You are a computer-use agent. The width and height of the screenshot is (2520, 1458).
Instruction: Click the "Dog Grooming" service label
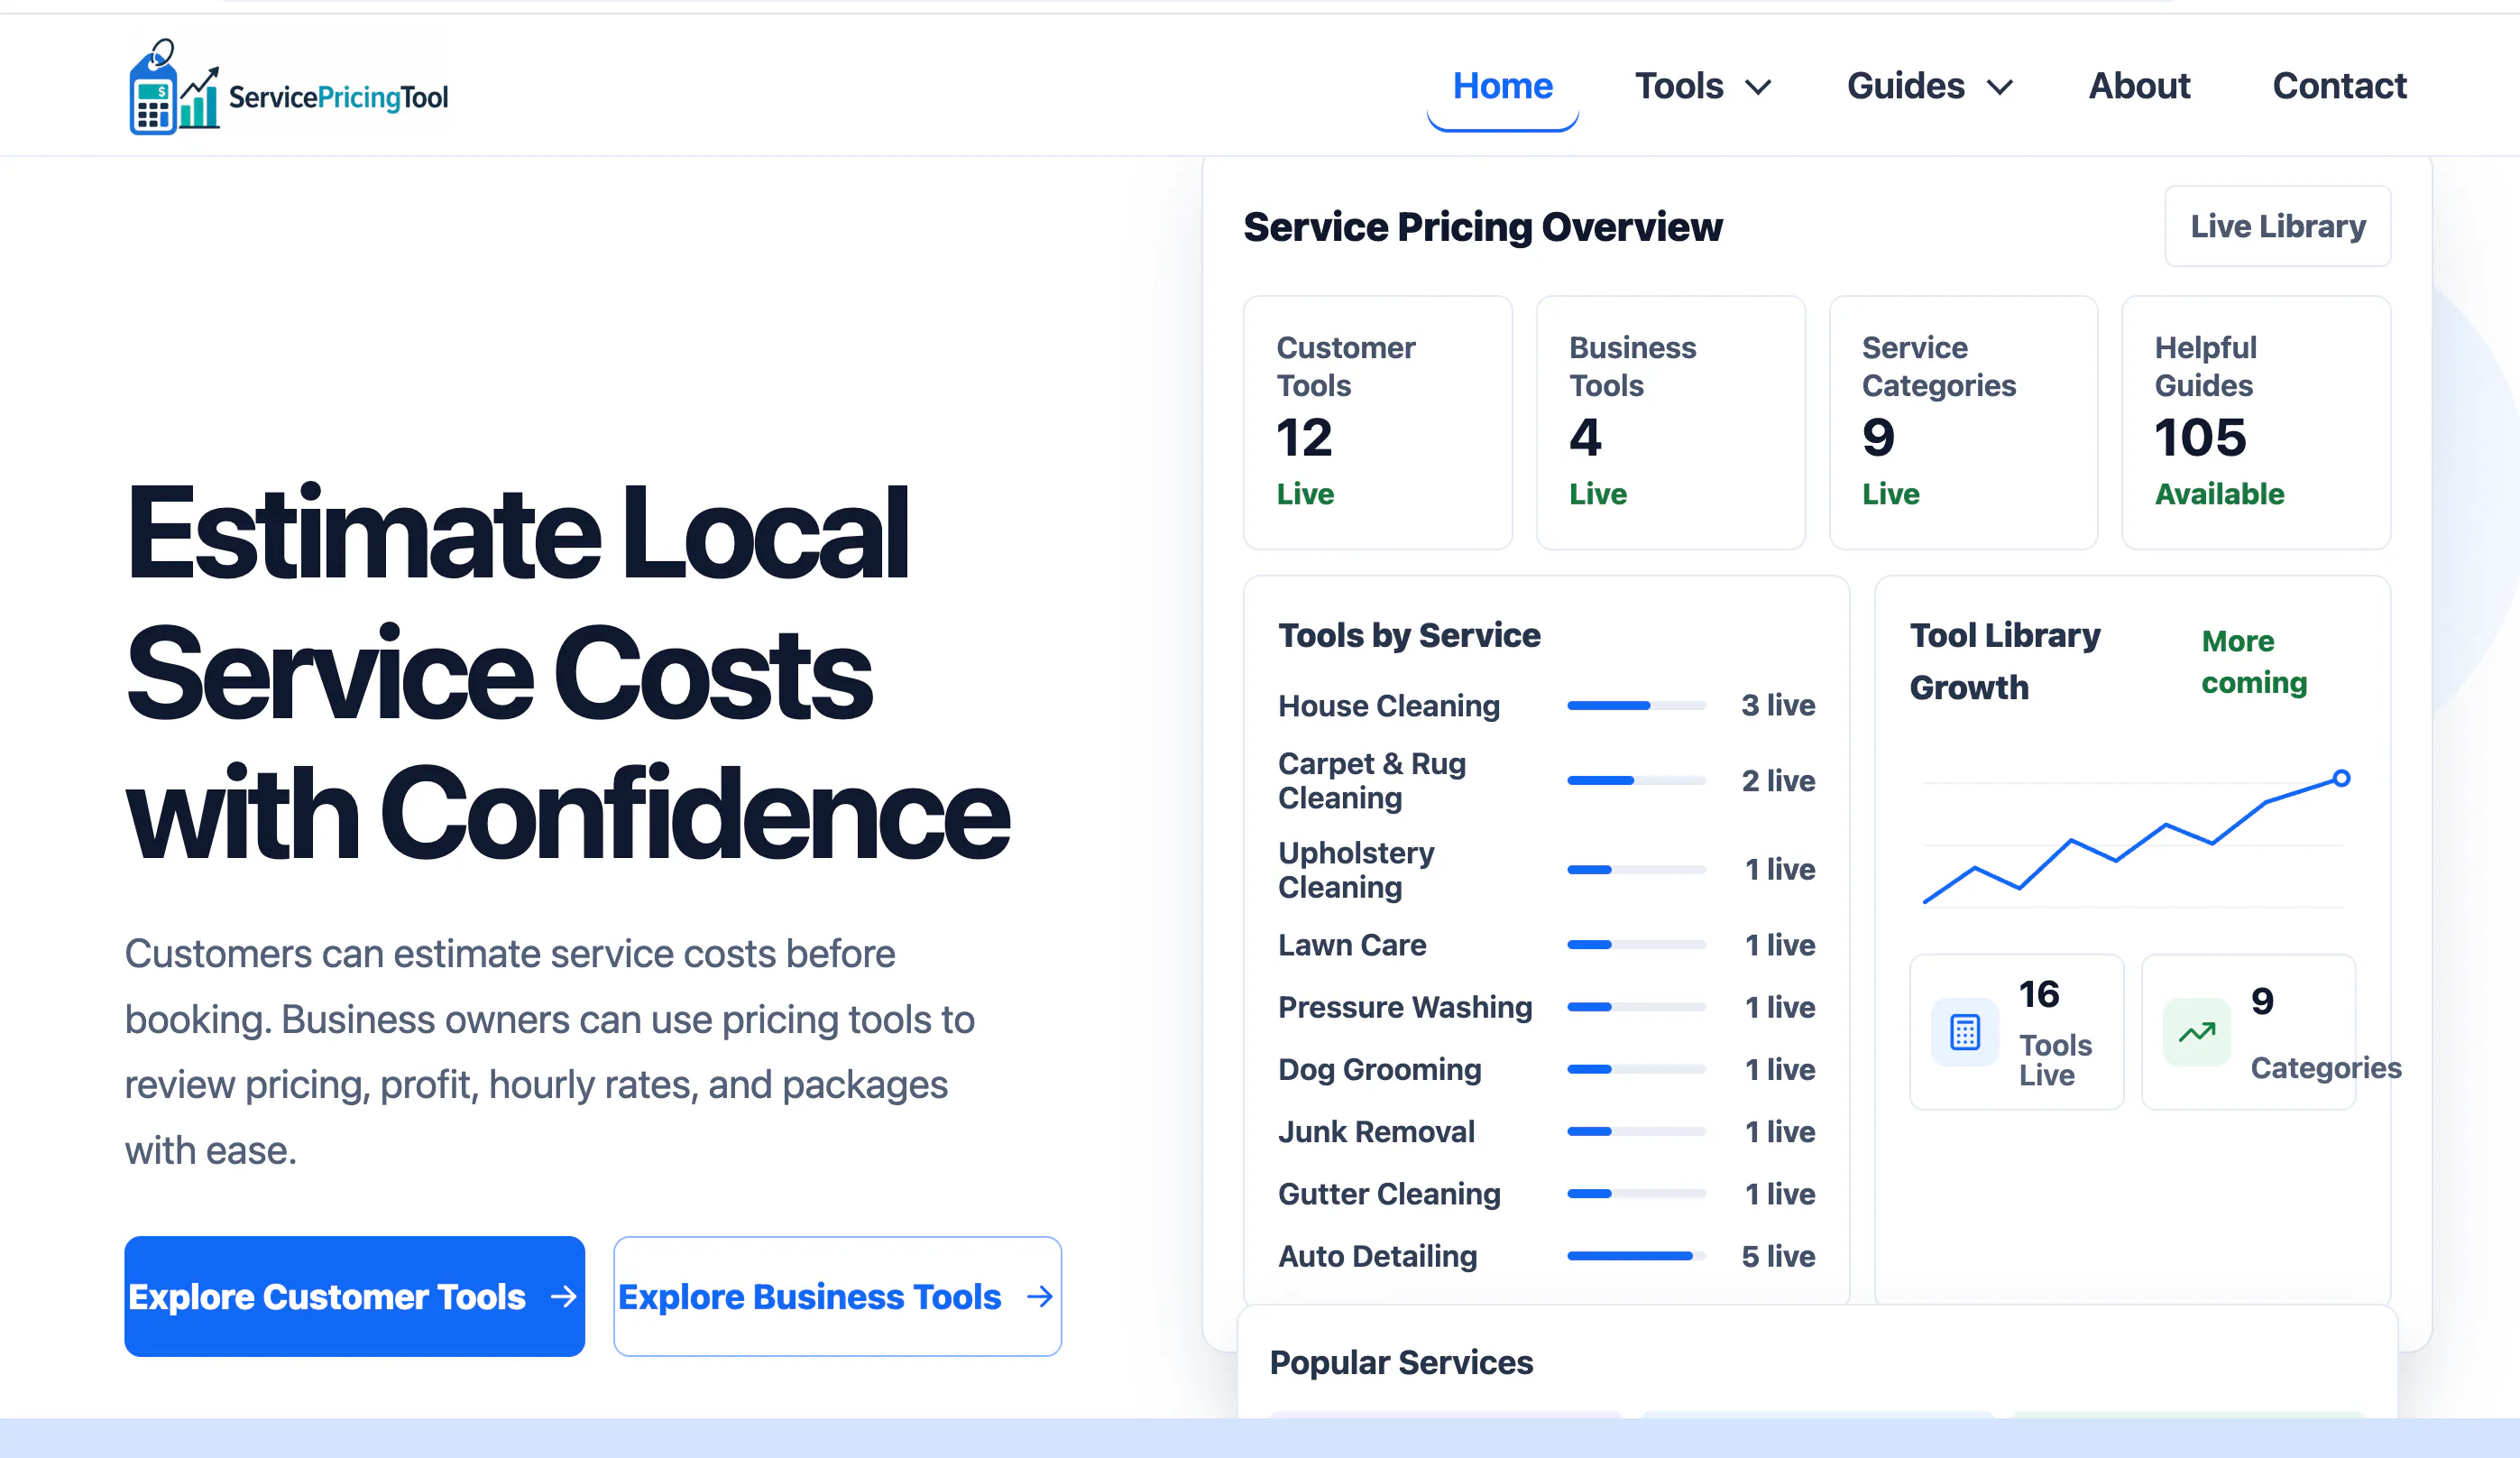(x=1380, y=1070)
